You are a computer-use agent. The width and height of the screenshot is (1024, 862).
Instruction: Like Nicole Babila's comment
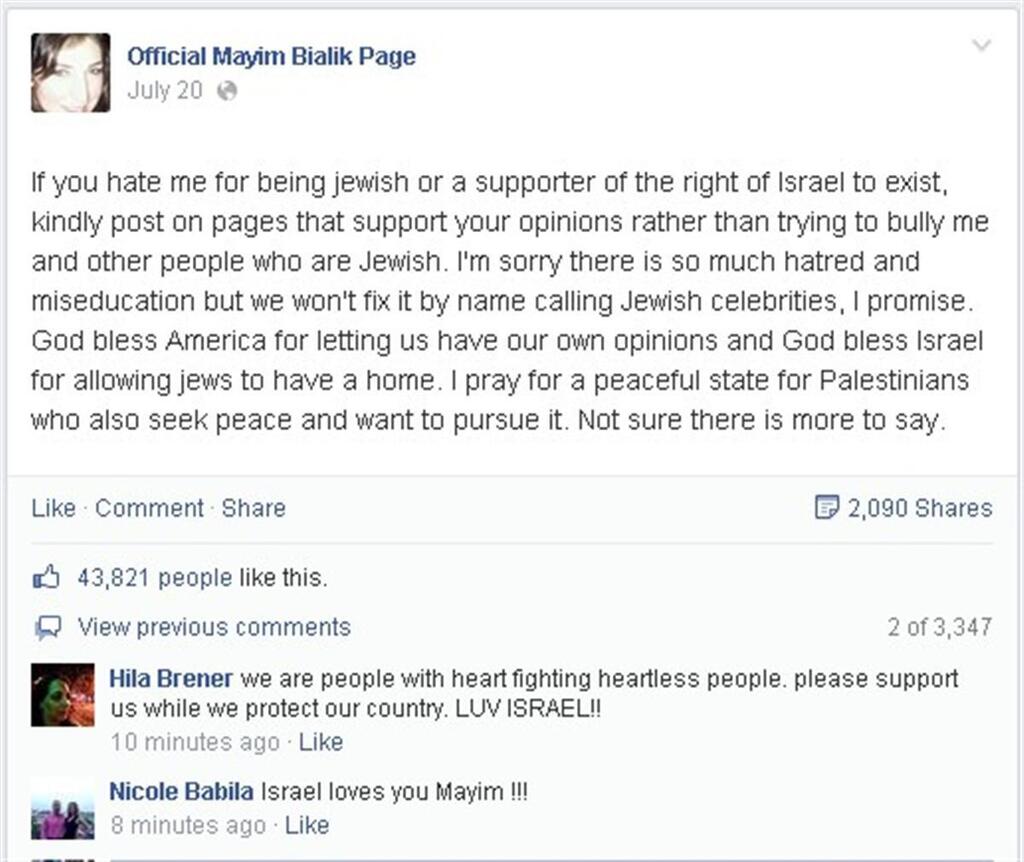tap(307, 825)
